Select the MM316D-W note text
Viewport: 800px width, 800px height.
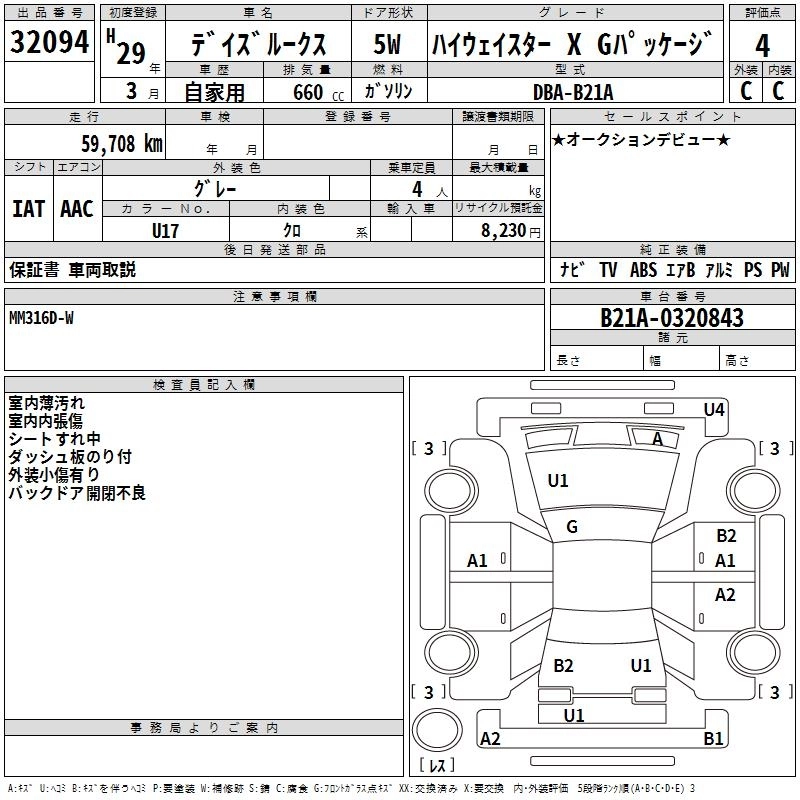(x=41, y=317)
